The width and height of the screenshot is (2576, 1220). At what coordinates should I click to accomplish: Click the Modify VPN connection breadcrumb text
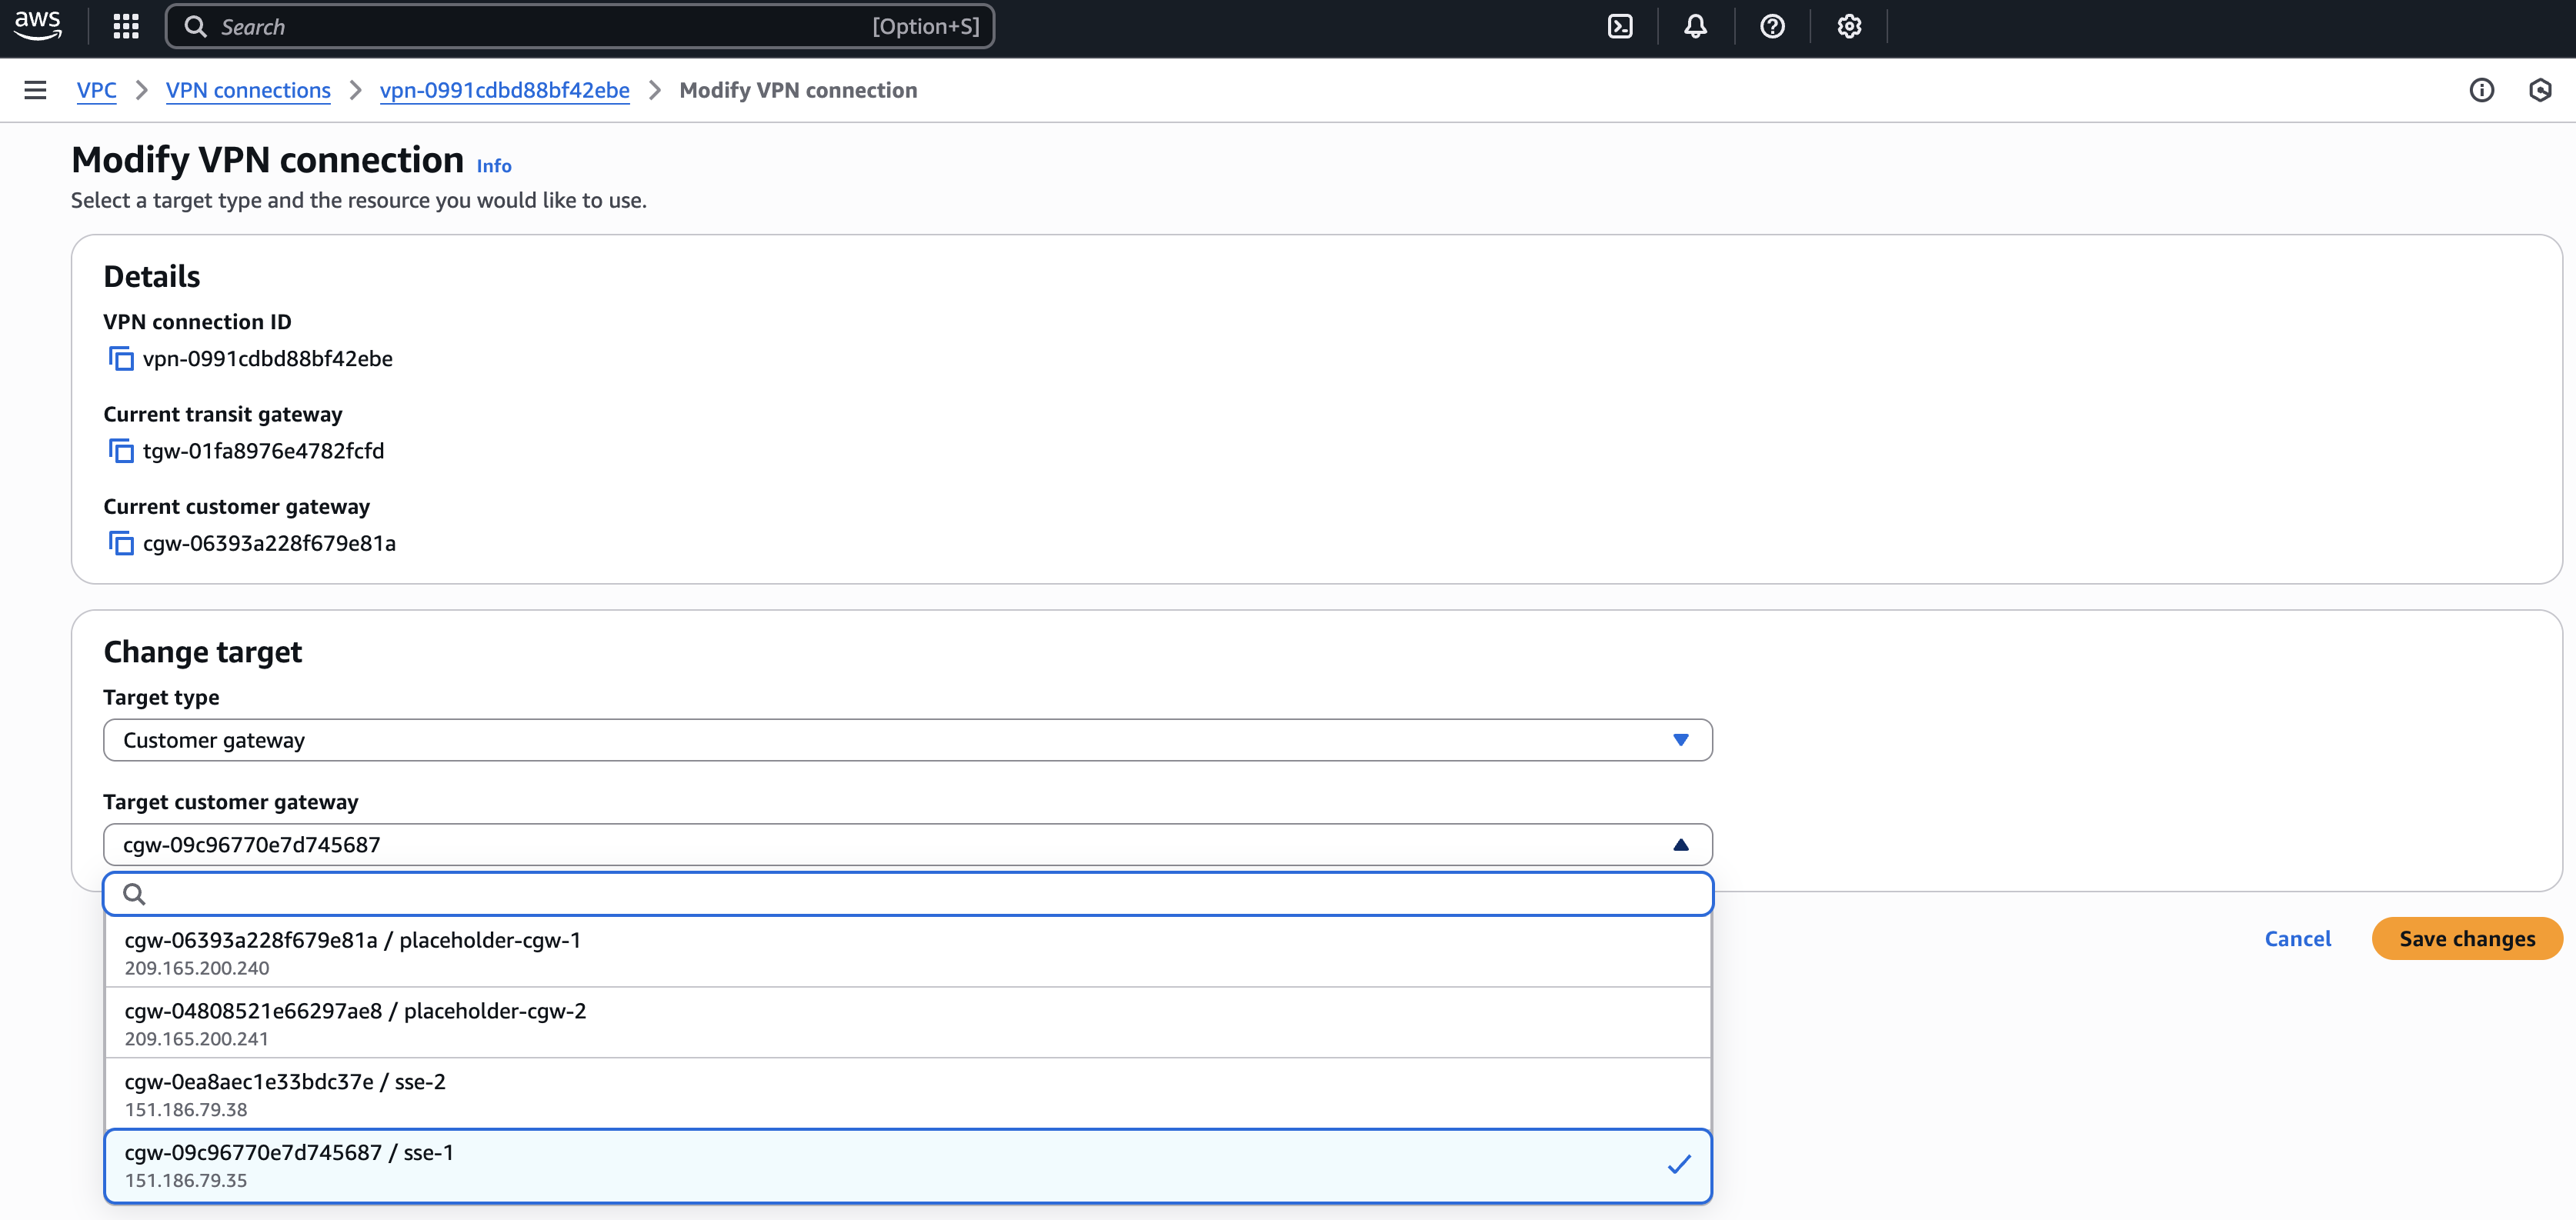point(798,90)
